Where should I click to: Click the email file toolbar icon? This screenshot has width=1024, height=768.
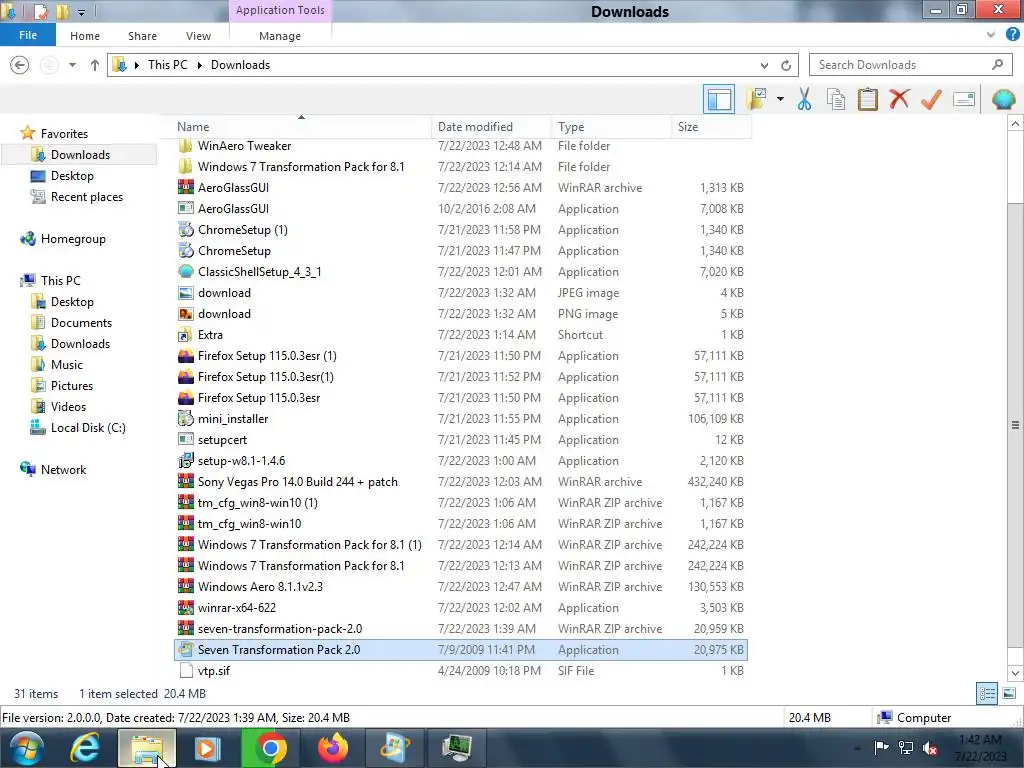coord(964,99)
